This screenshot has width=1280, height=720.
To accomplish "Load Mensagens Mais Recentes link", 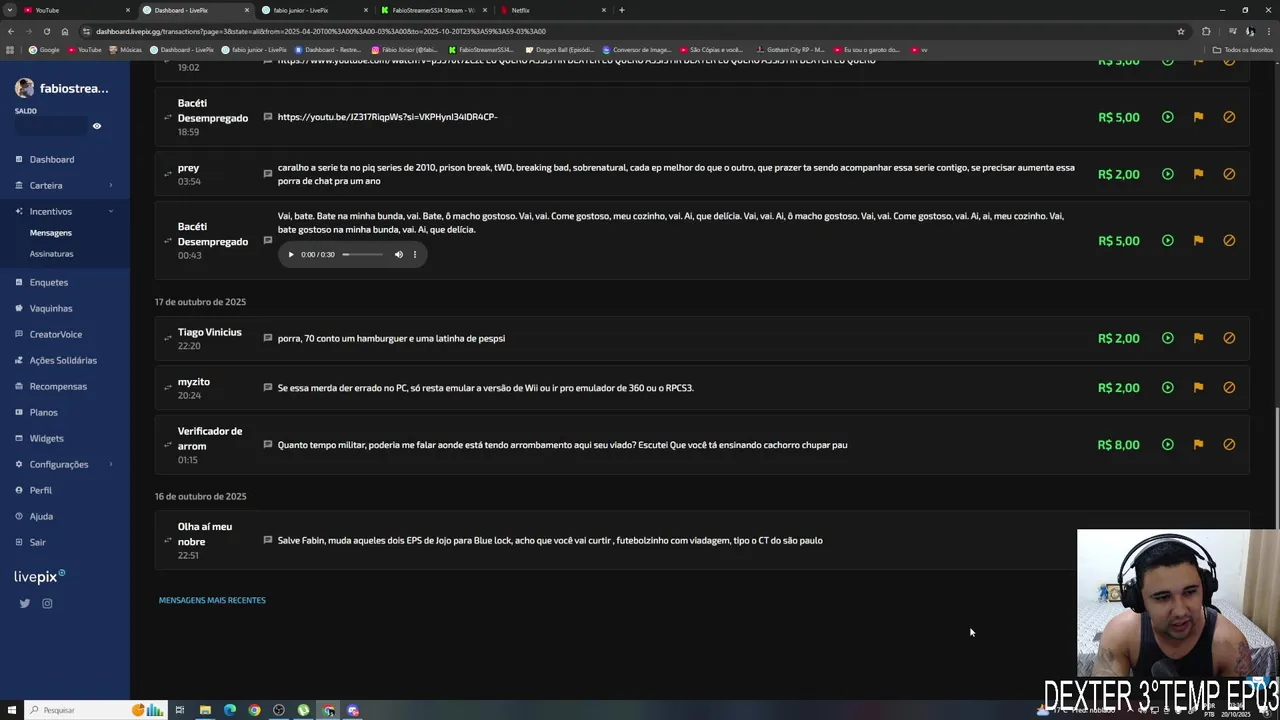I will (x=212, y=600).
